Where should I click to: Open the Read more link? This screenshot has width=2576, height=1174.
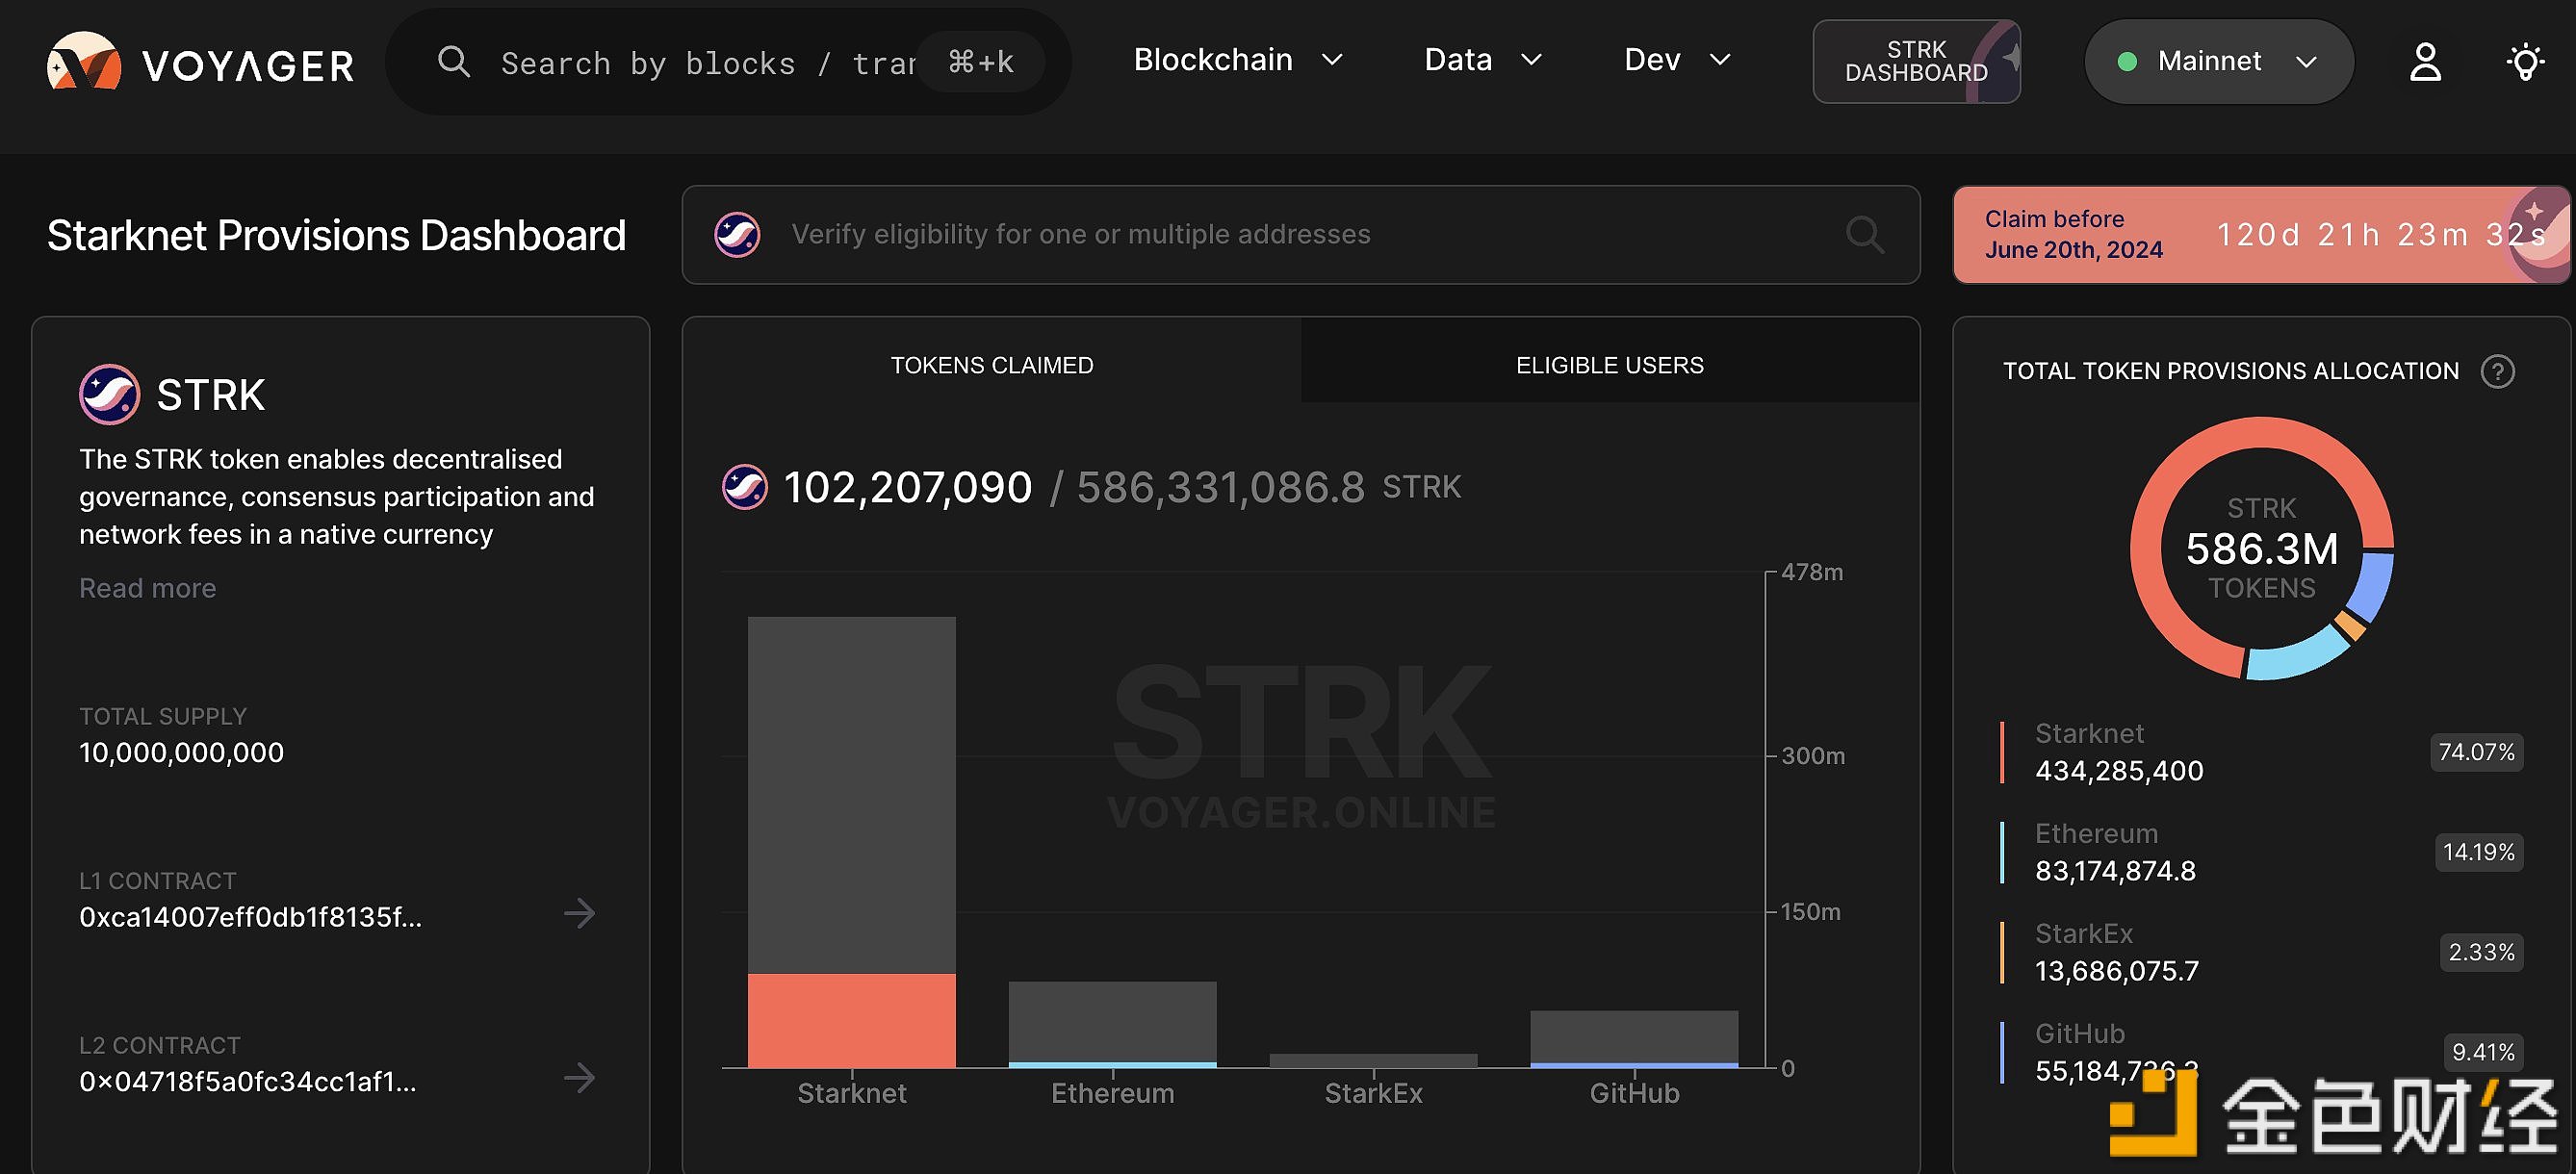tap(148, 588)
